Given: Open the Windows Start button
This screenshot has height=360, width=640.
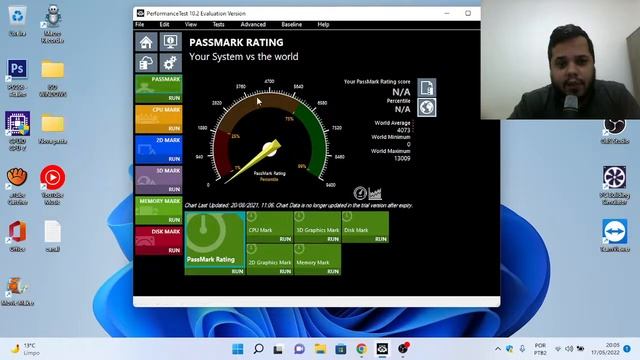Looking at the screenshot, I should (x=238, y=349).
